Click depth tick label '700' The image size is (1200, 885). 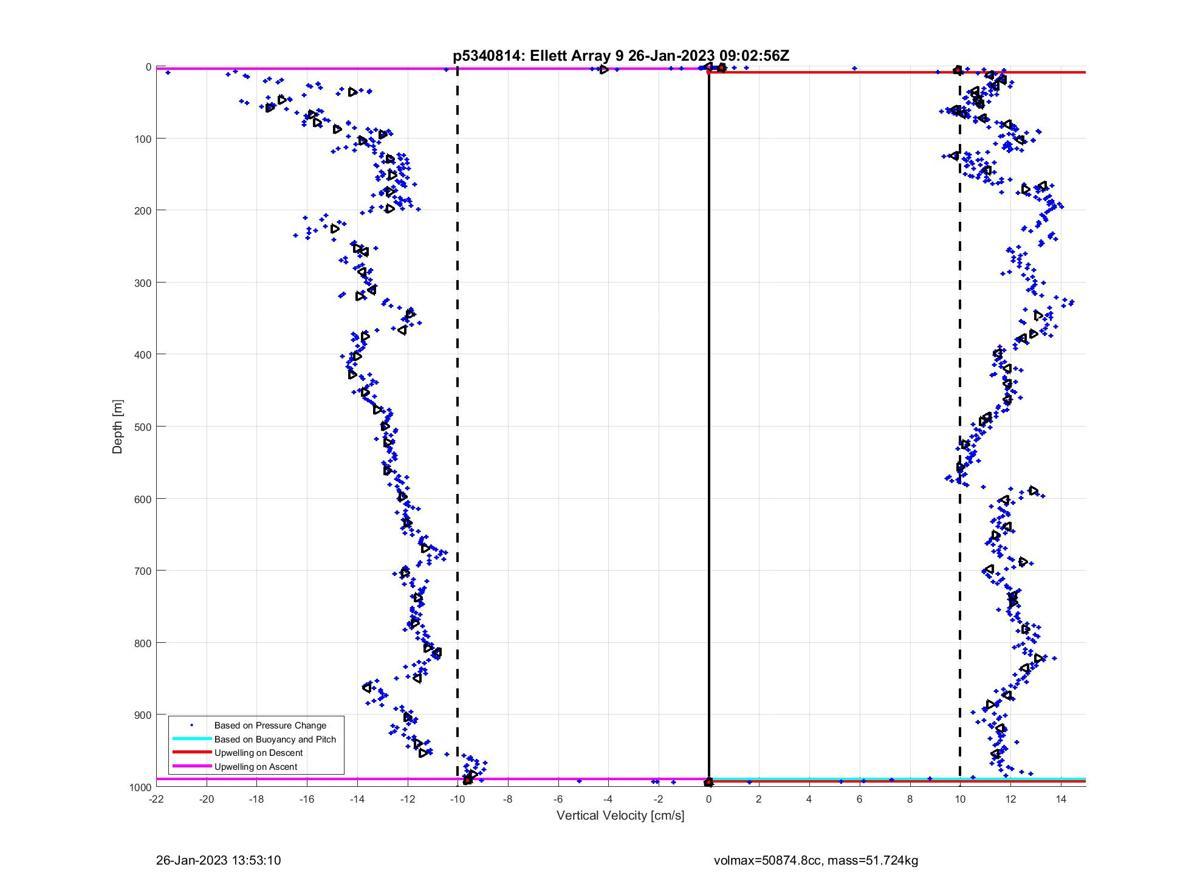click(142, 571)
